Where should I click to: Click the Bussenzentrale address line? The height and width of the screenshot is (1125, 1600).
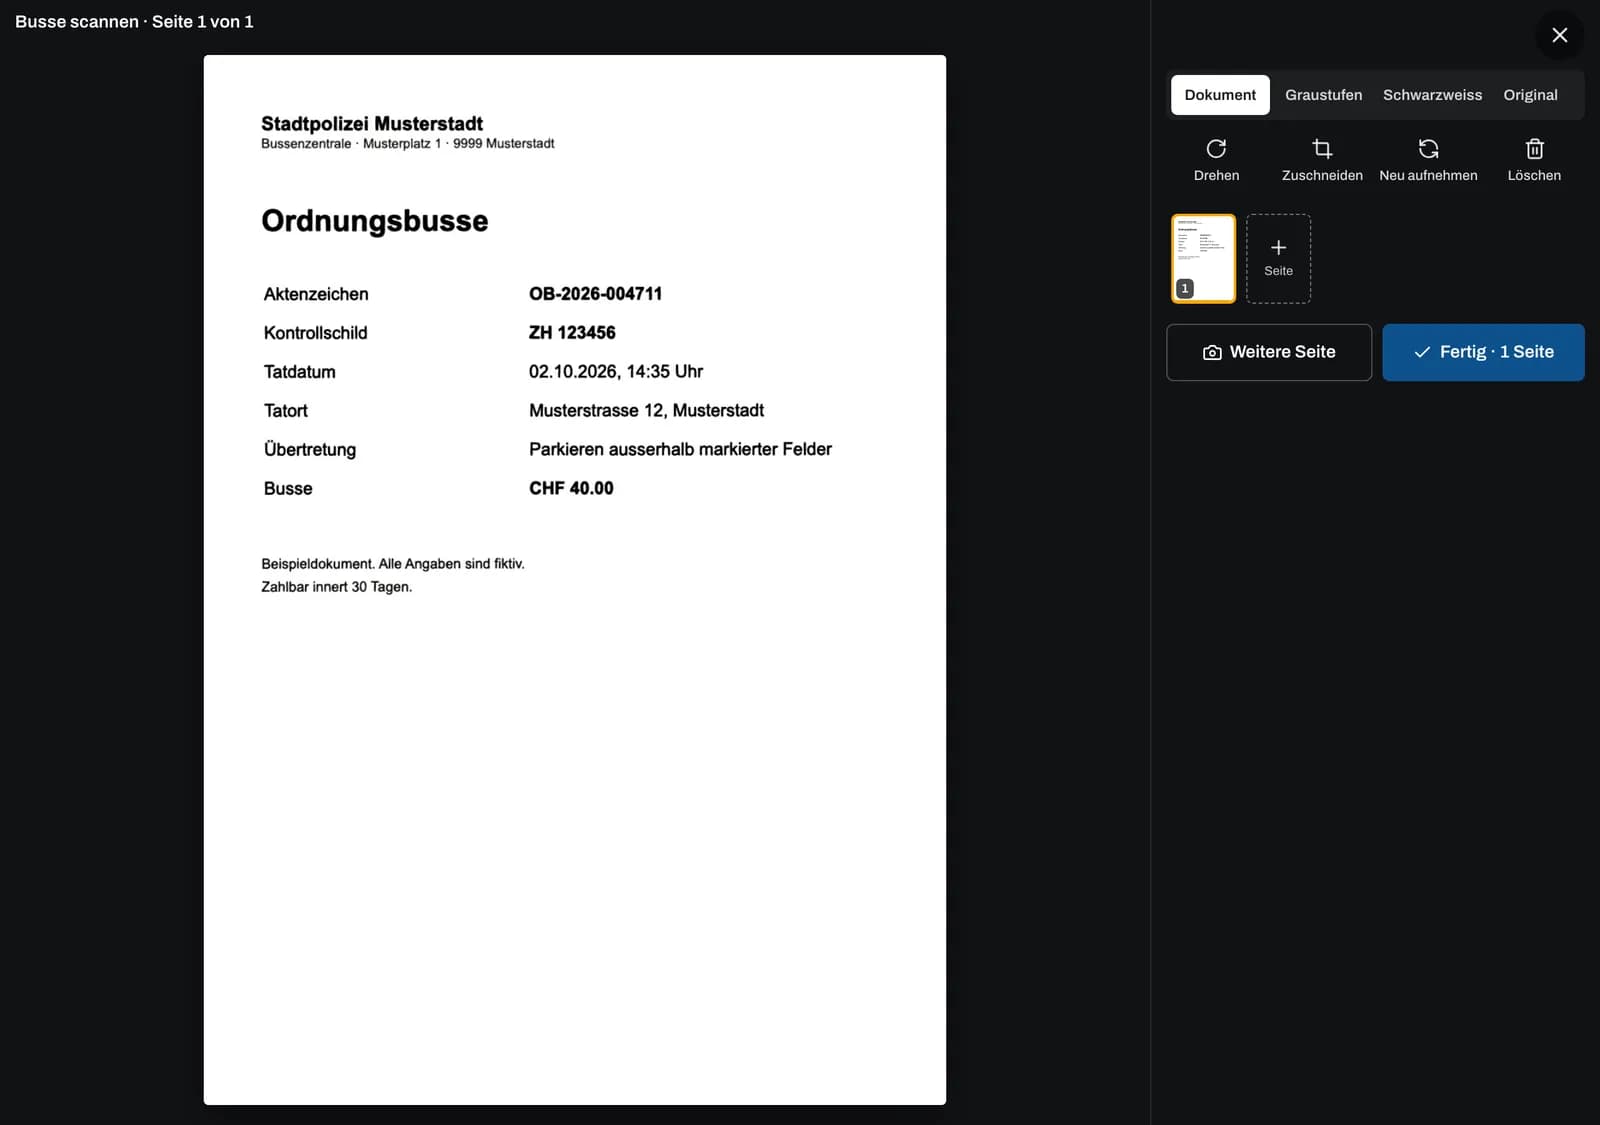tap(407, 144)
